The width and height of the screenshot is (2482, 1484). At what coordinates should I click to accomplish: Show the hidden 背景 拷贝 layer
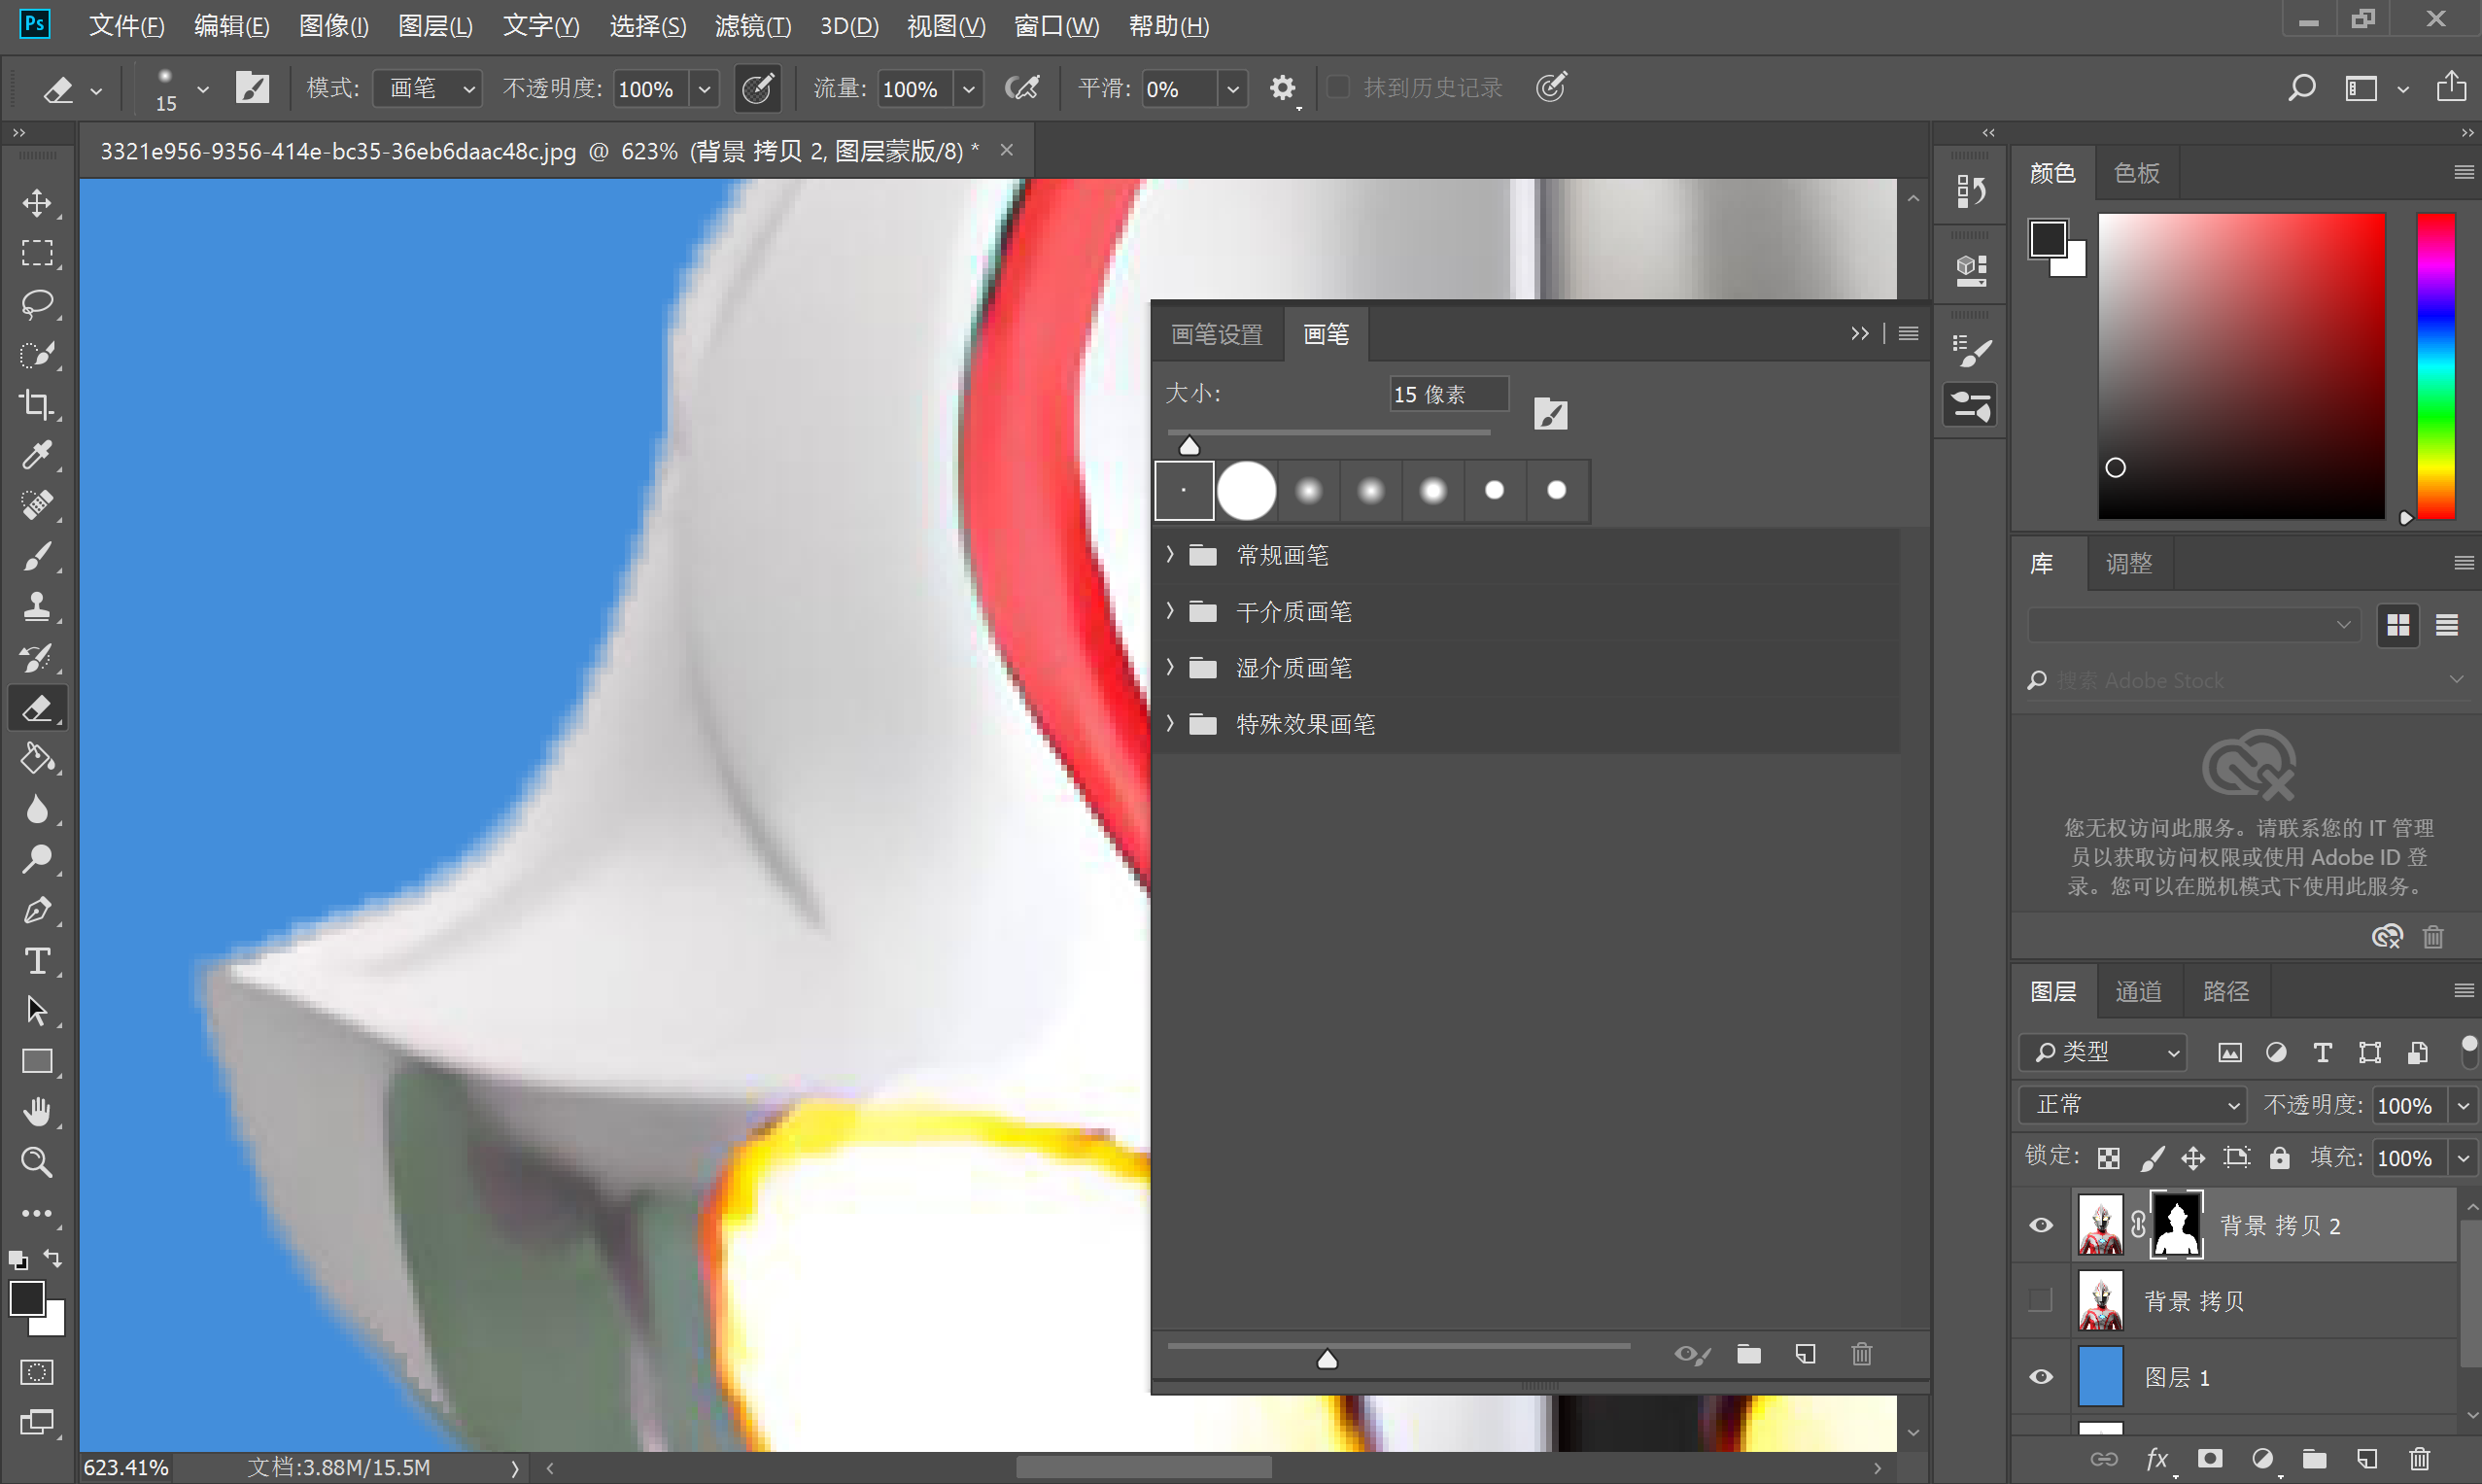pyautogui.click(x=2040, y=1301)
